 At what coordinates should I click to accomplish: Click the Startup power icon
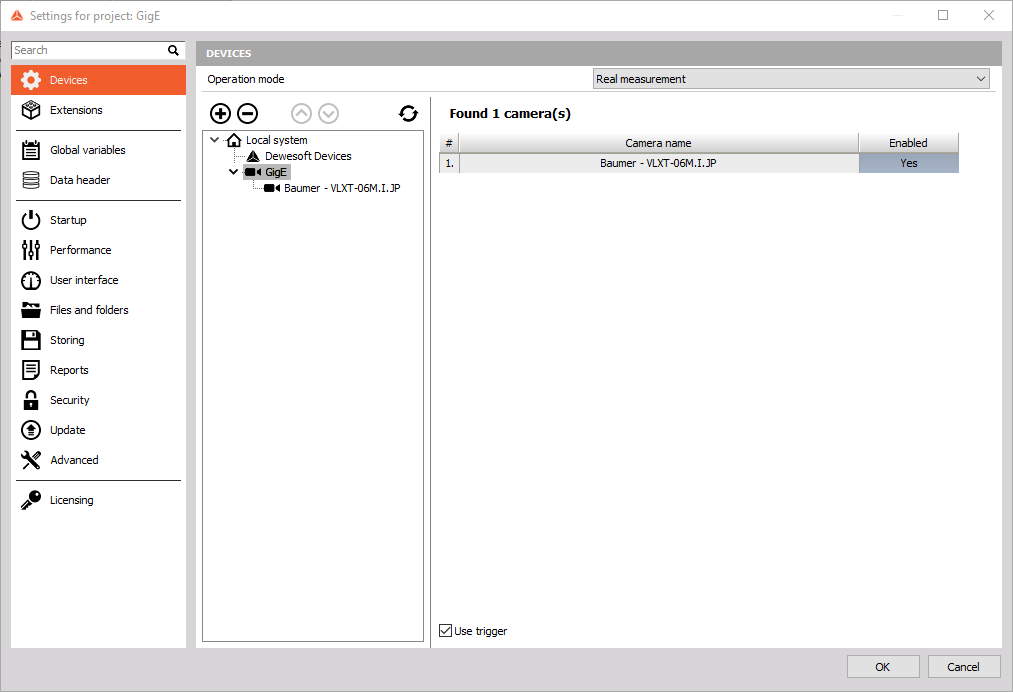31,220
